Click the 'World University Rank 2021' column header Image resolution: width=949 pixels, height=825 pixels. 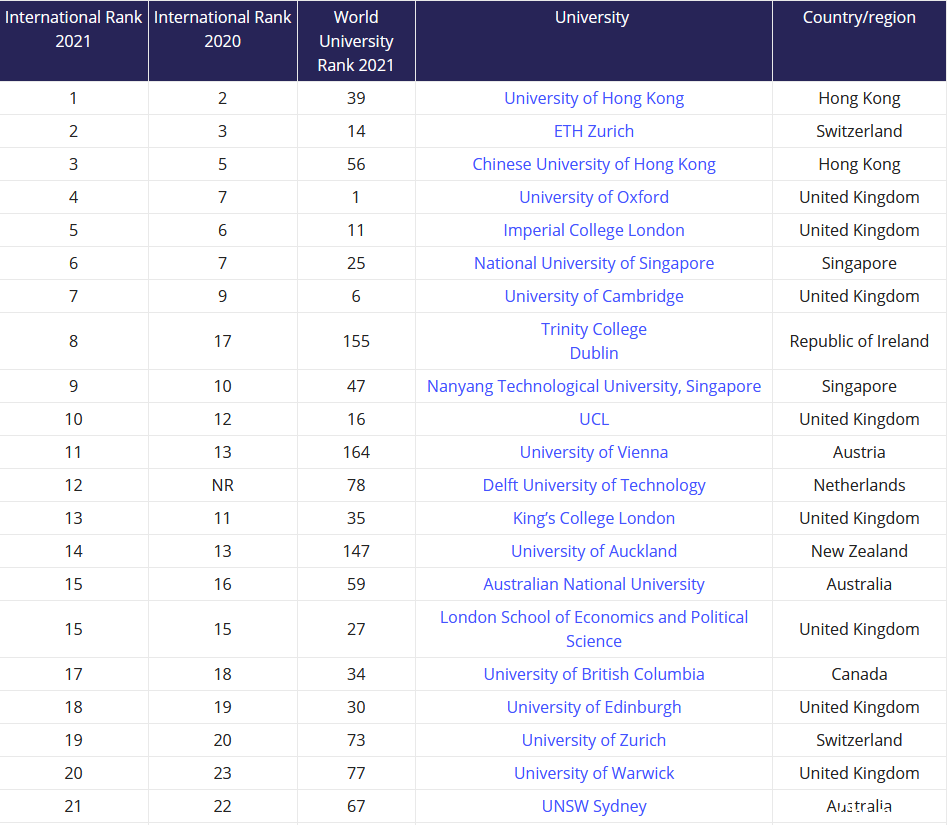pos(356,41)
